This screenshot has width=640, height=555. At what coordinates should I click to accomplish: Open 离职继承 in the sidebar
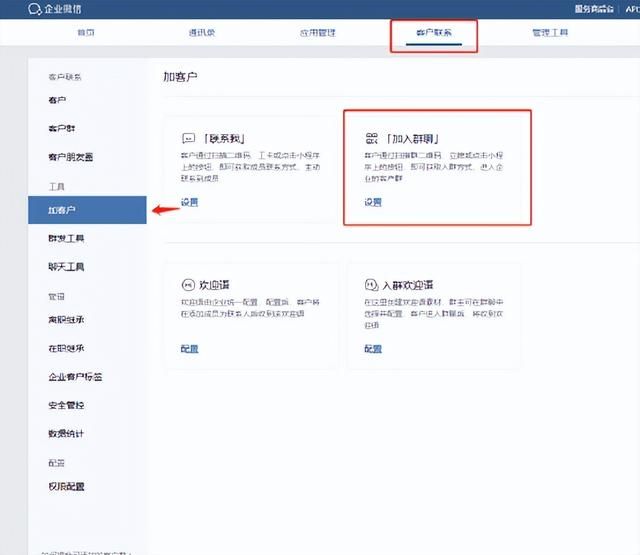[66, 320]
